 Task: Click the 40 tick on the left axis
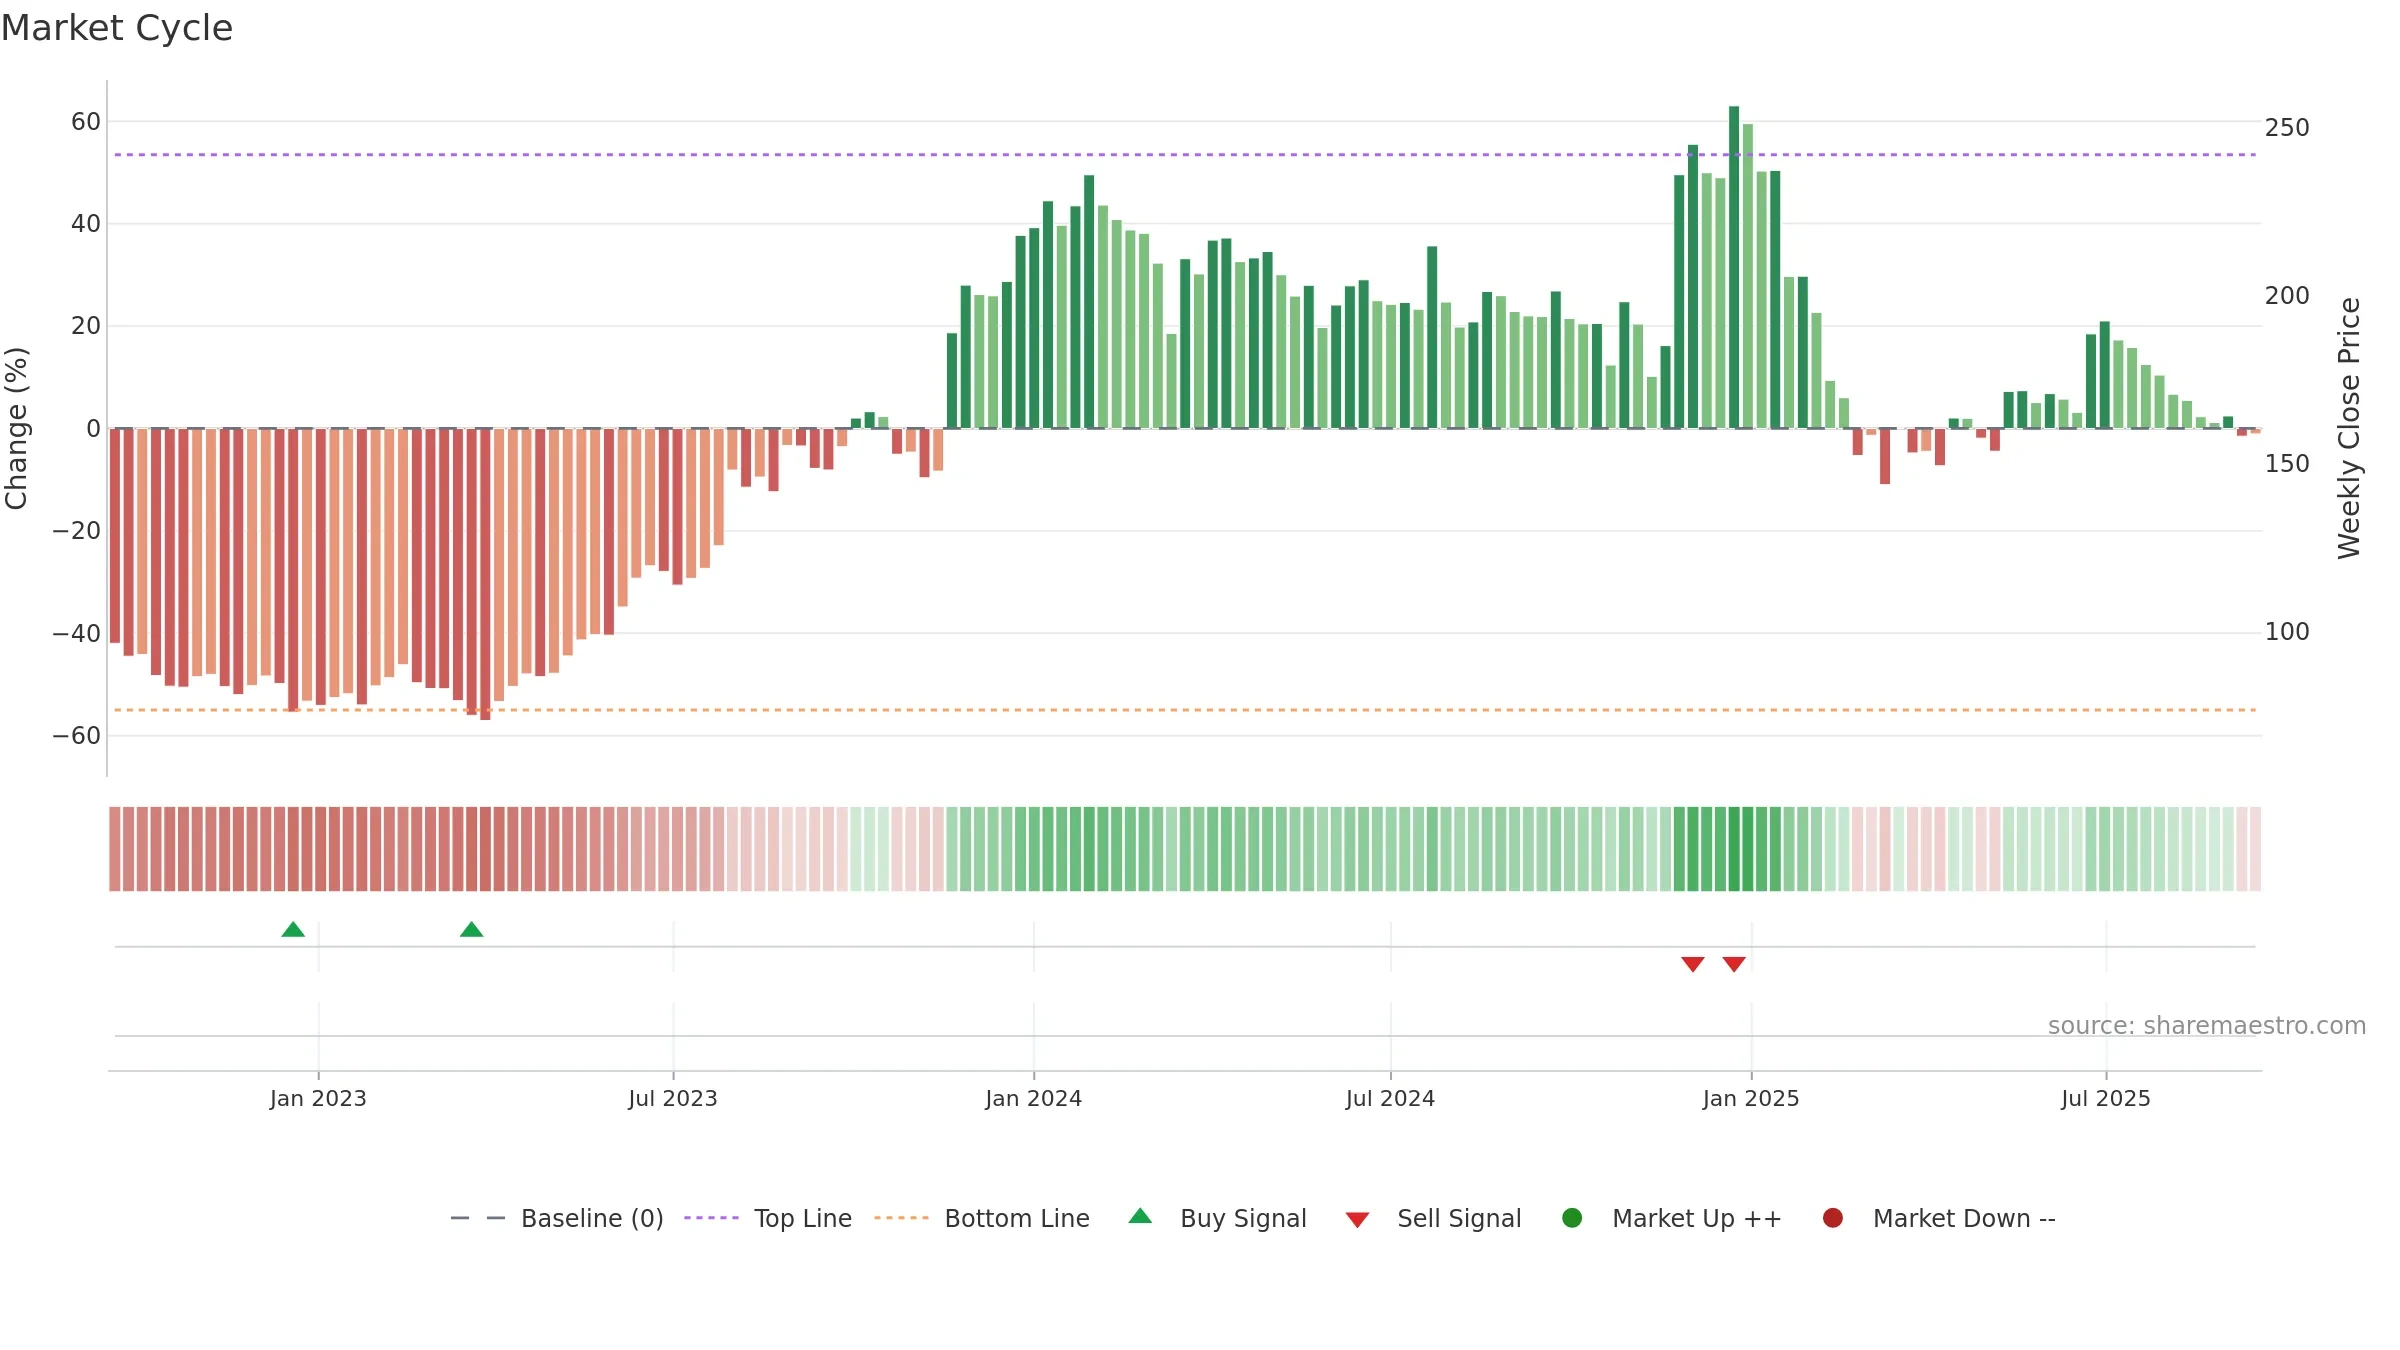coord(86,224)
